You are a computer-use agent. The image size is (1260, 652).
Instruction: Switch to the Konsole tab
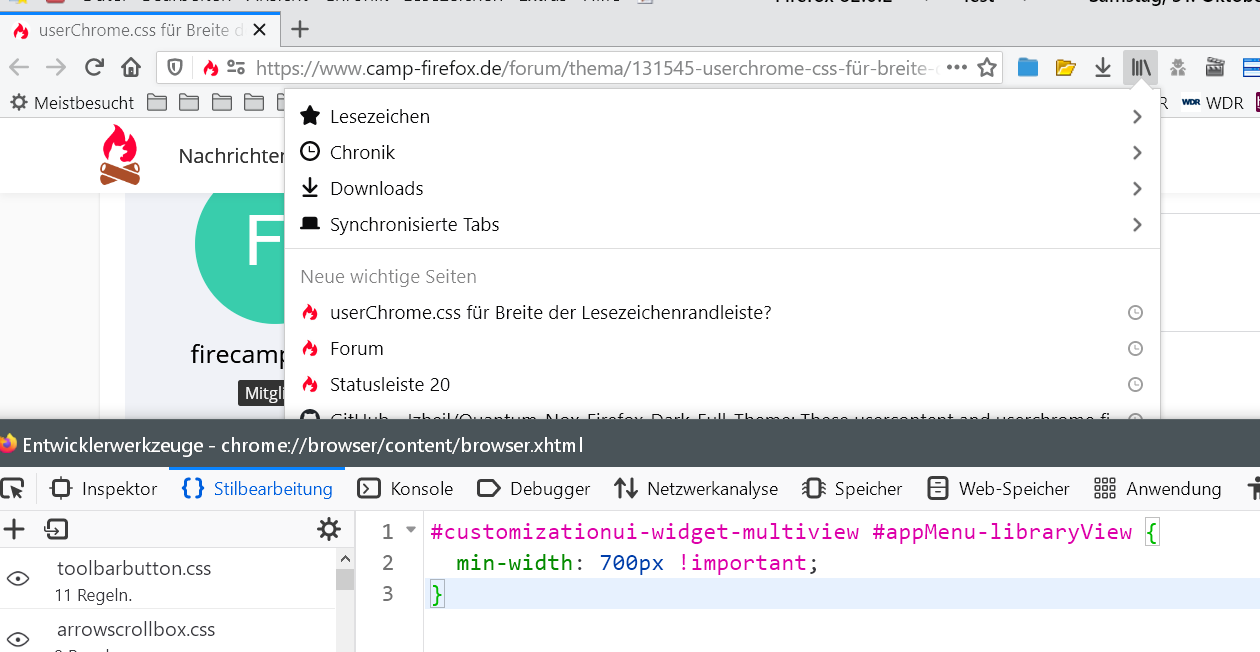[406, 488]
